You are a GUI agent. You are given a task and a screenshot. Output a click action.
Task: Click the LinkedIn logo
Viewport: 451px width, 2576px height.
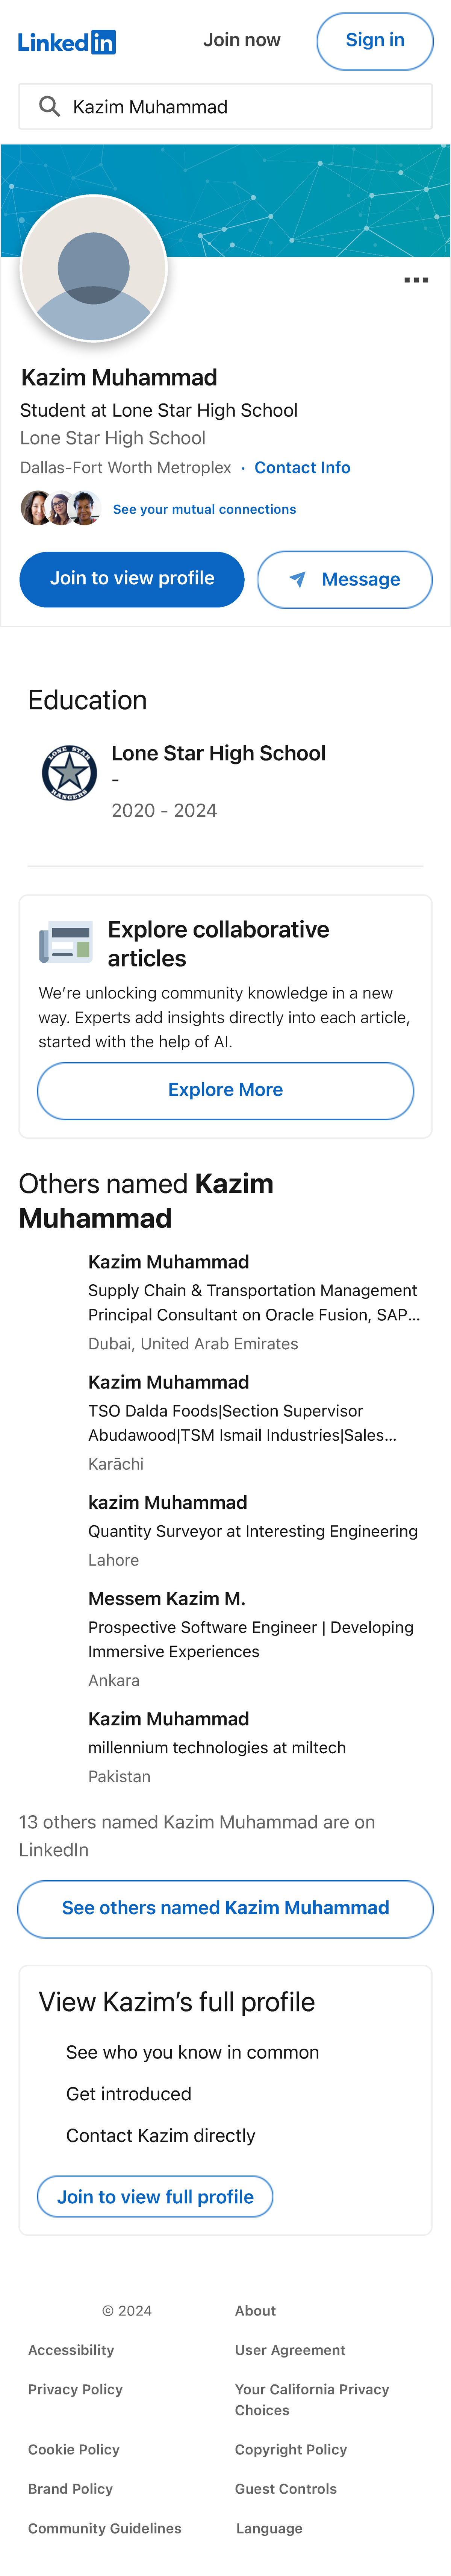[x=67, y=42]
